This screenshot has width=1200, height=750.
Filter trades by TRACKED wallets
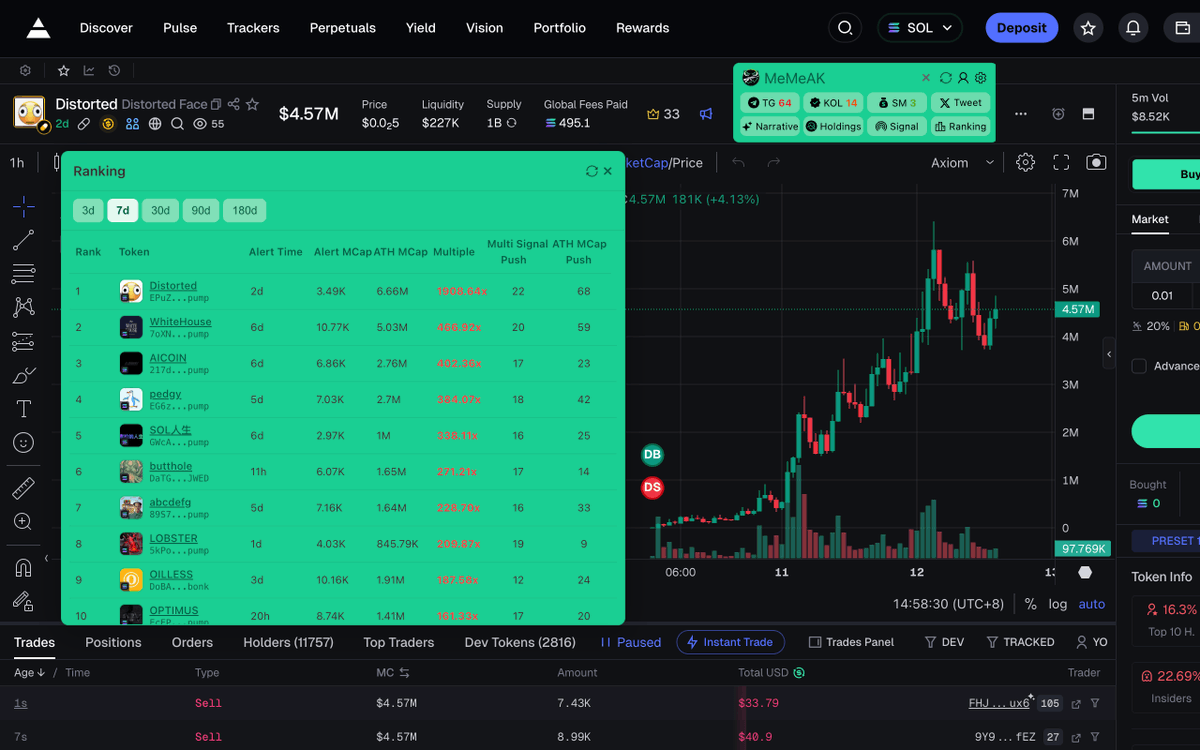point(1020,642)
